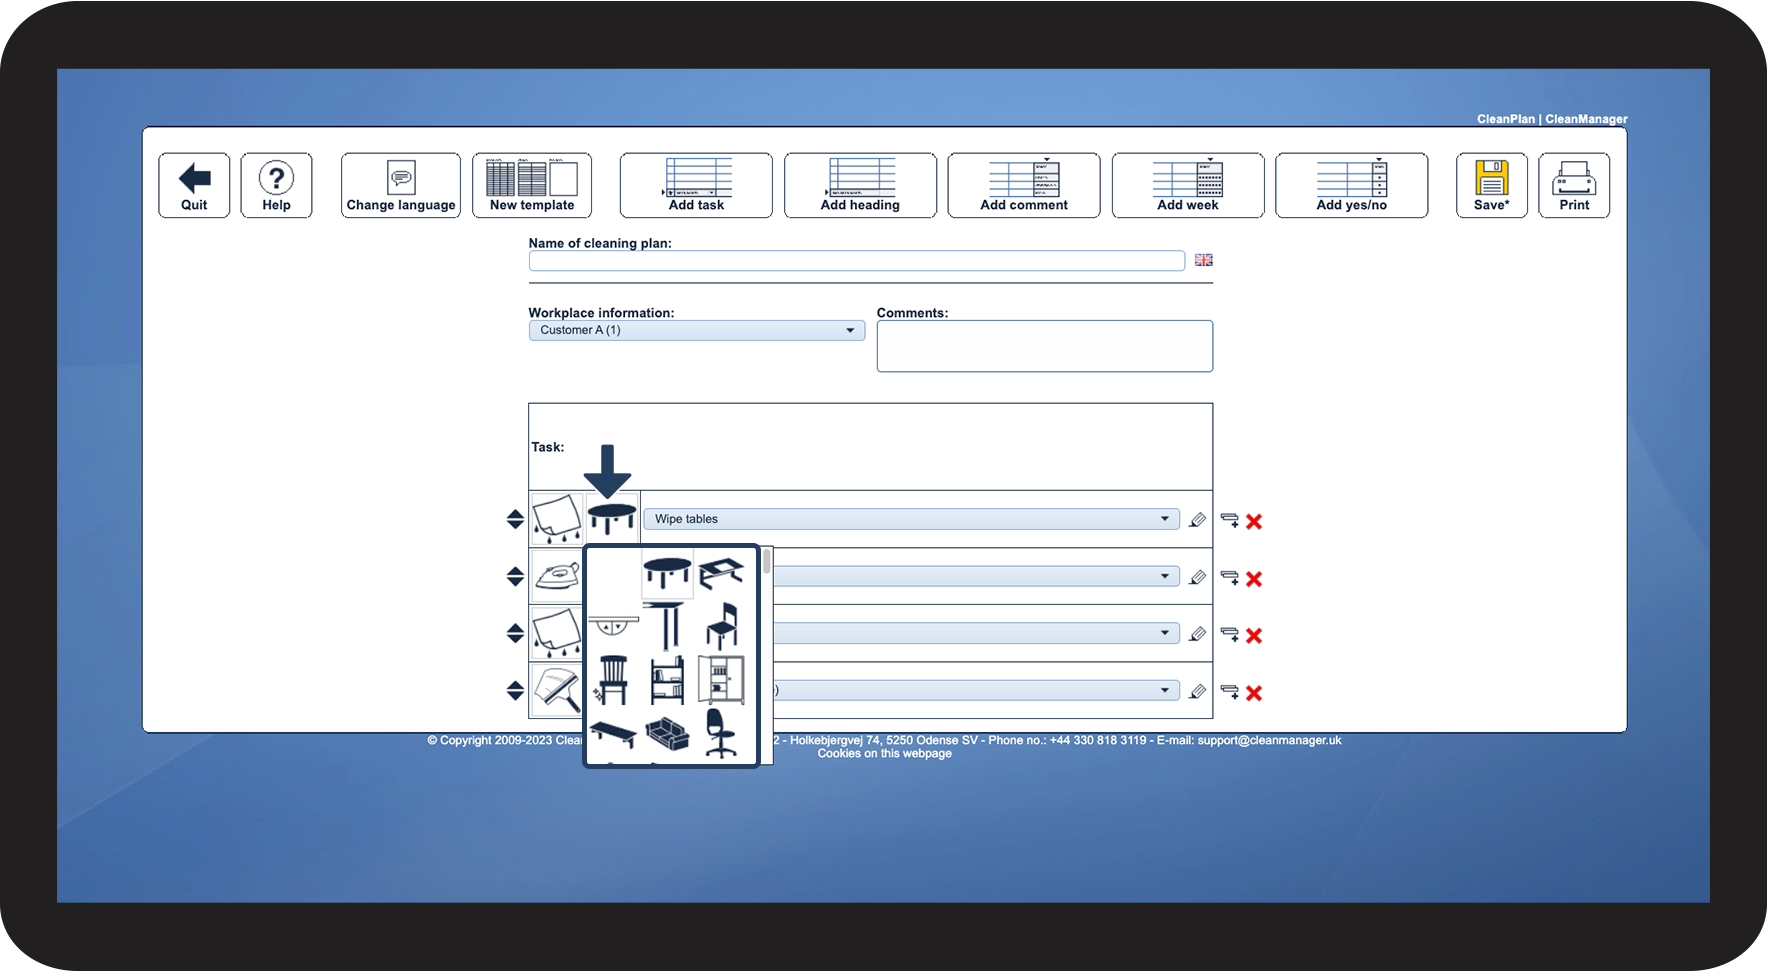The width and height of the screenshot is (1767, 971).
Task: Click into the Comments text box
Action: 1045,346
